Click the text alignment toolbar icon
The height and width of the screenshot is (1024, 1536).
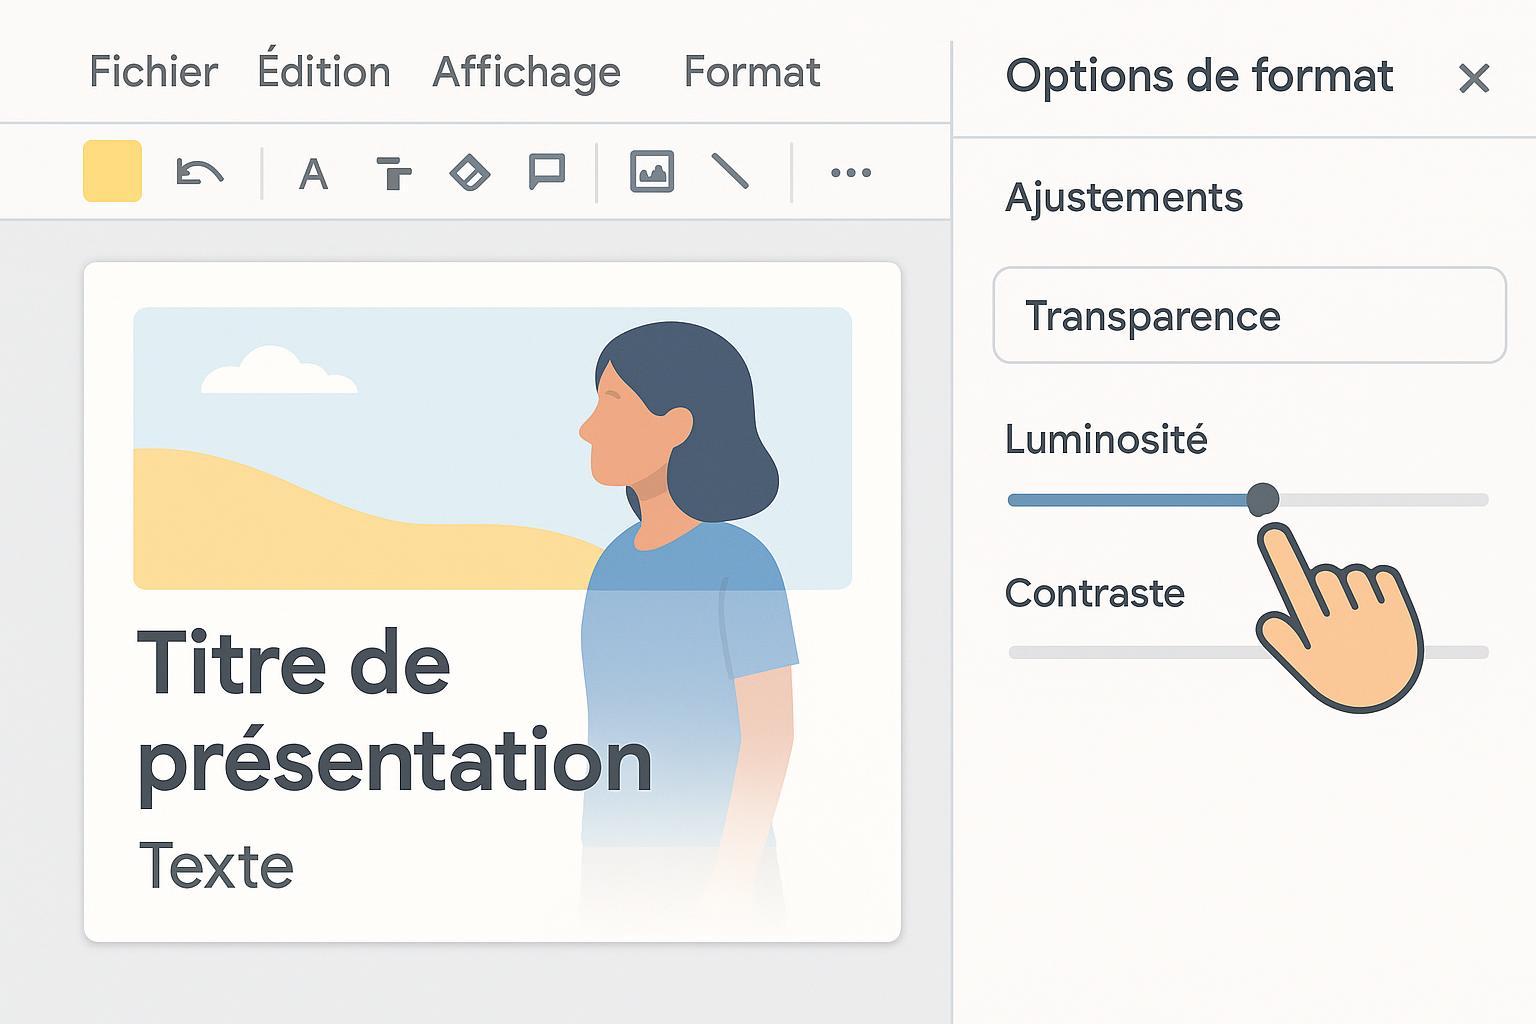[393, 173]
